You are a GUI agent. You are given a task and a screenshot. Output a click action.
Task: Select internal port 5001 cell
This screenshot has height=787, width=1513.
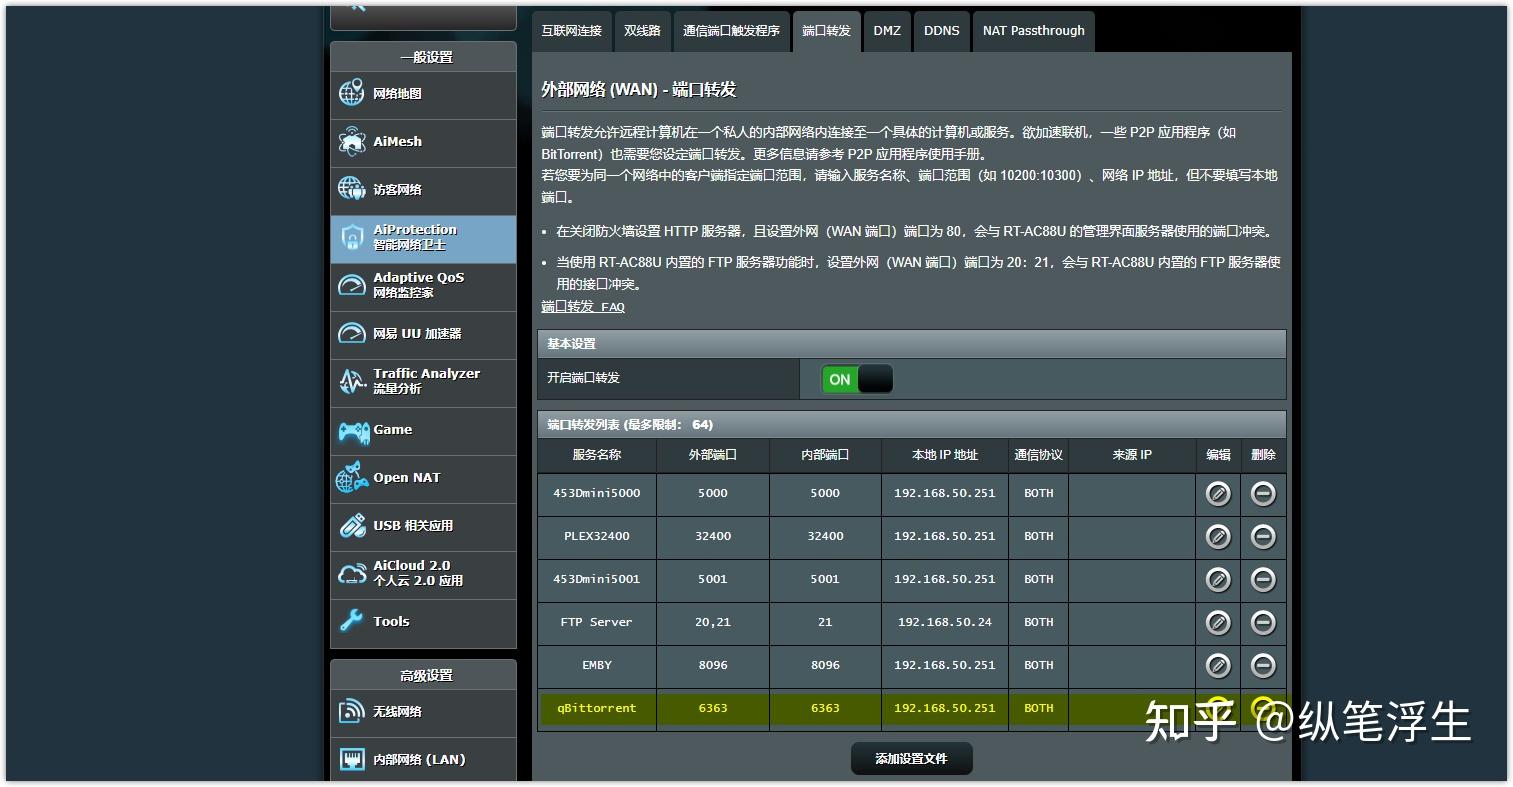click(x=825, y=579)
